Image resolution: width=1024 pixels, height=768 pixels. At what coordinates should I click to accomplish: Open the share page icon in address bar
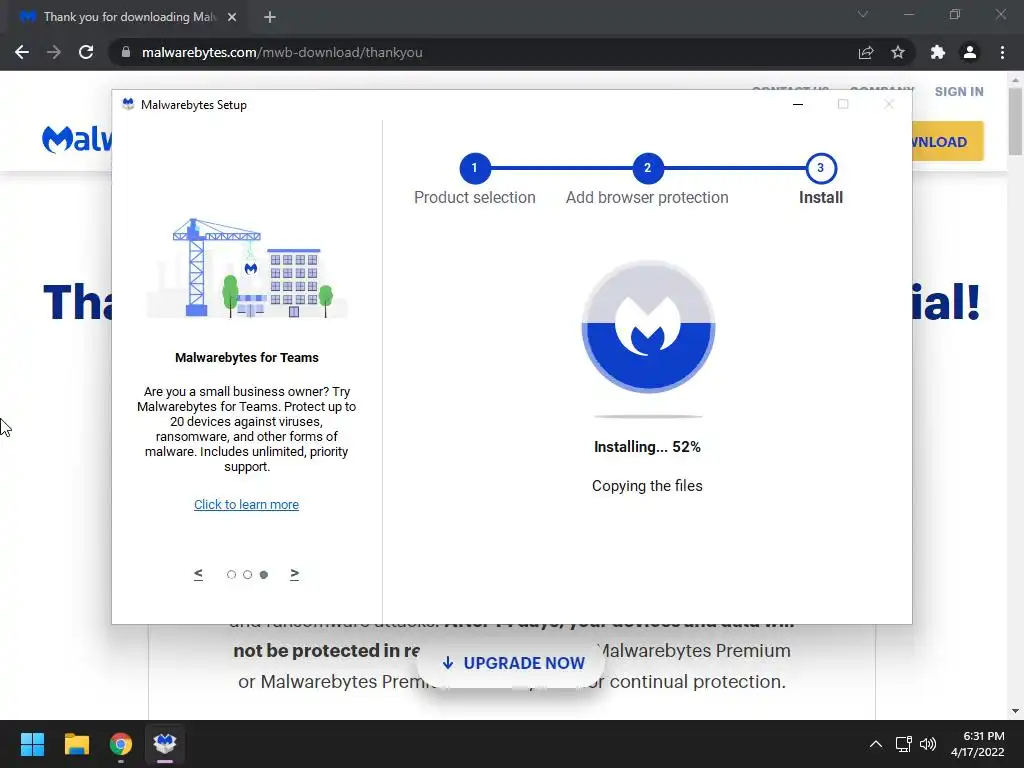866,52
